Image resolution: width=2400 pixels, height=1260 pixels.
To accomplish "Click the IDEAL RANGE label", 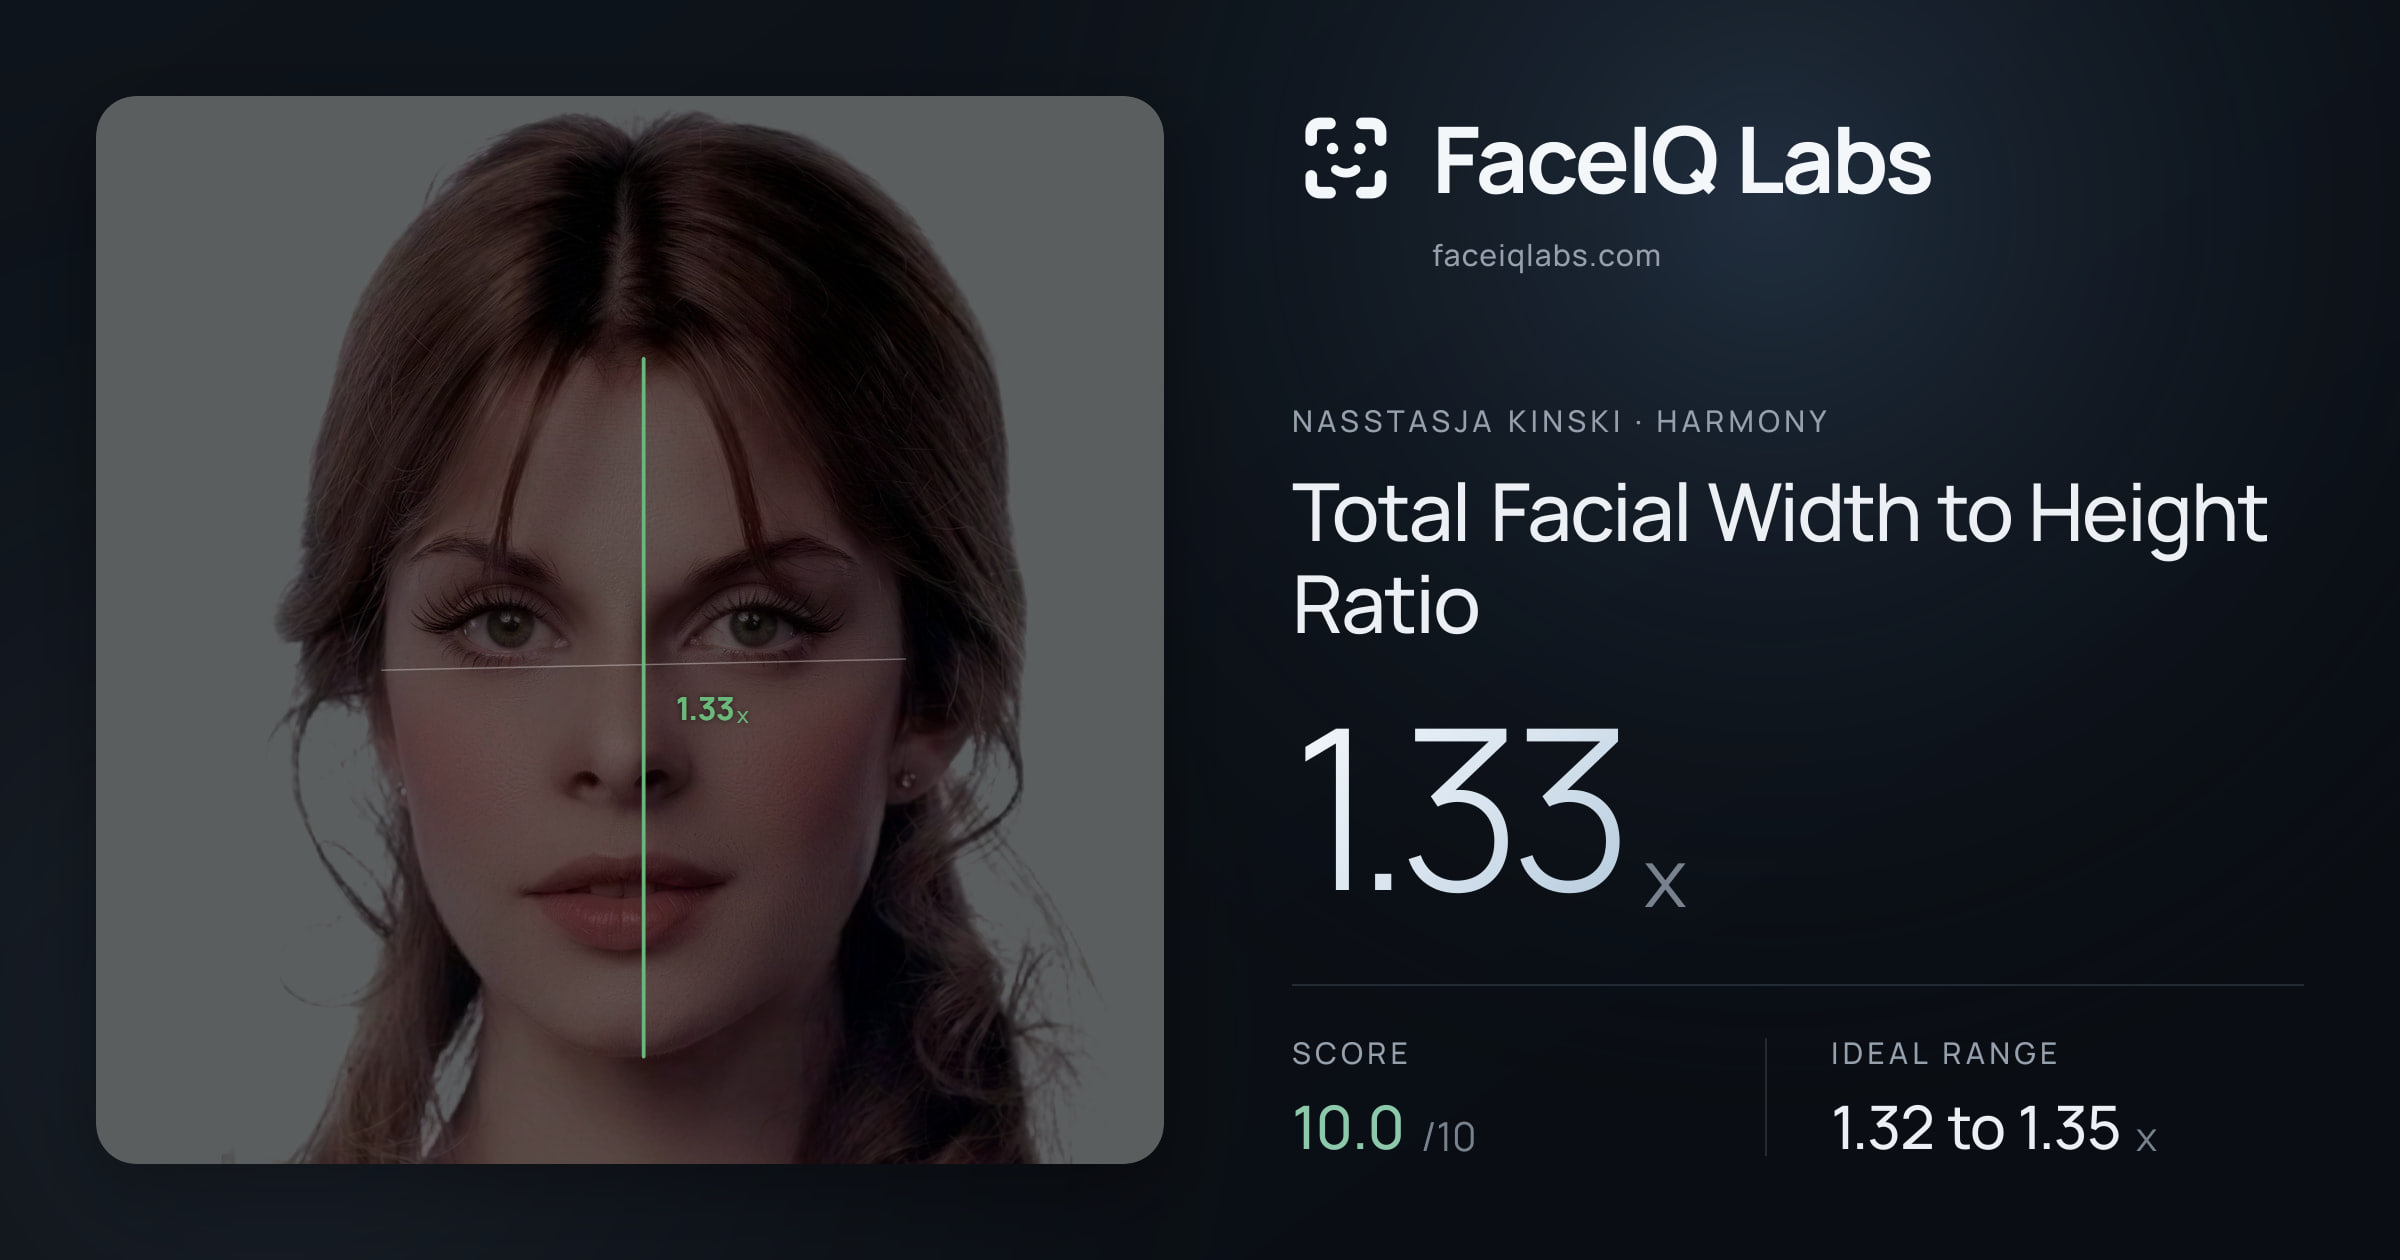I will coord(1944,1054).
